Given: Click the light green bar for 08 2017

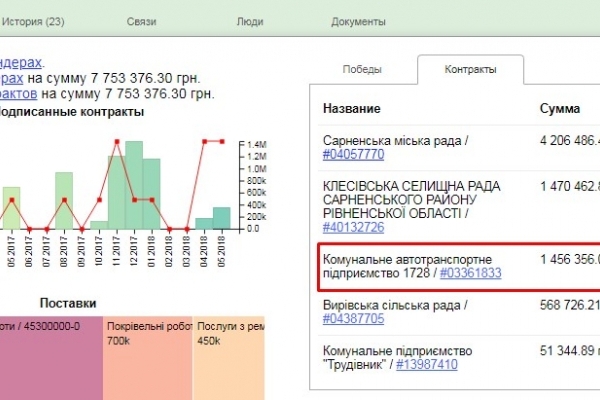Looking at the screenshot, I should click(64, 200).
